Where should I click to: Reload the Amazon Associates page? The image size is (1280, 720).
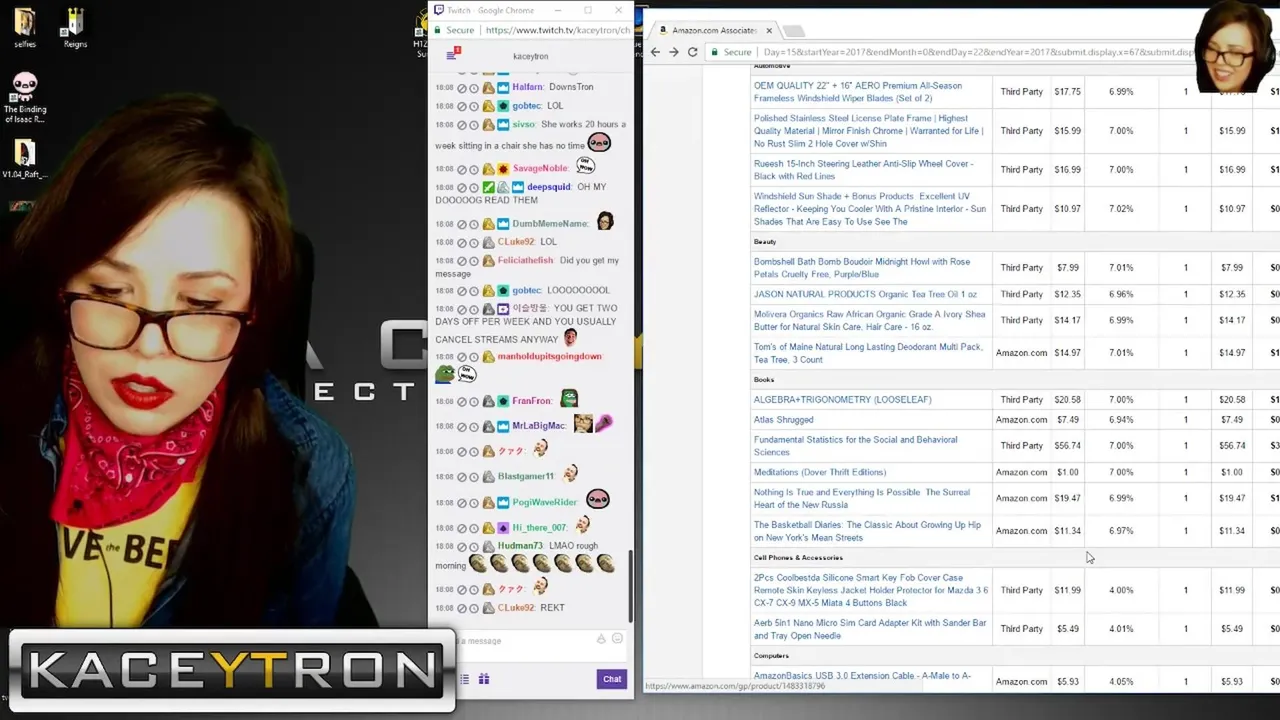click(x=692, y=52)
